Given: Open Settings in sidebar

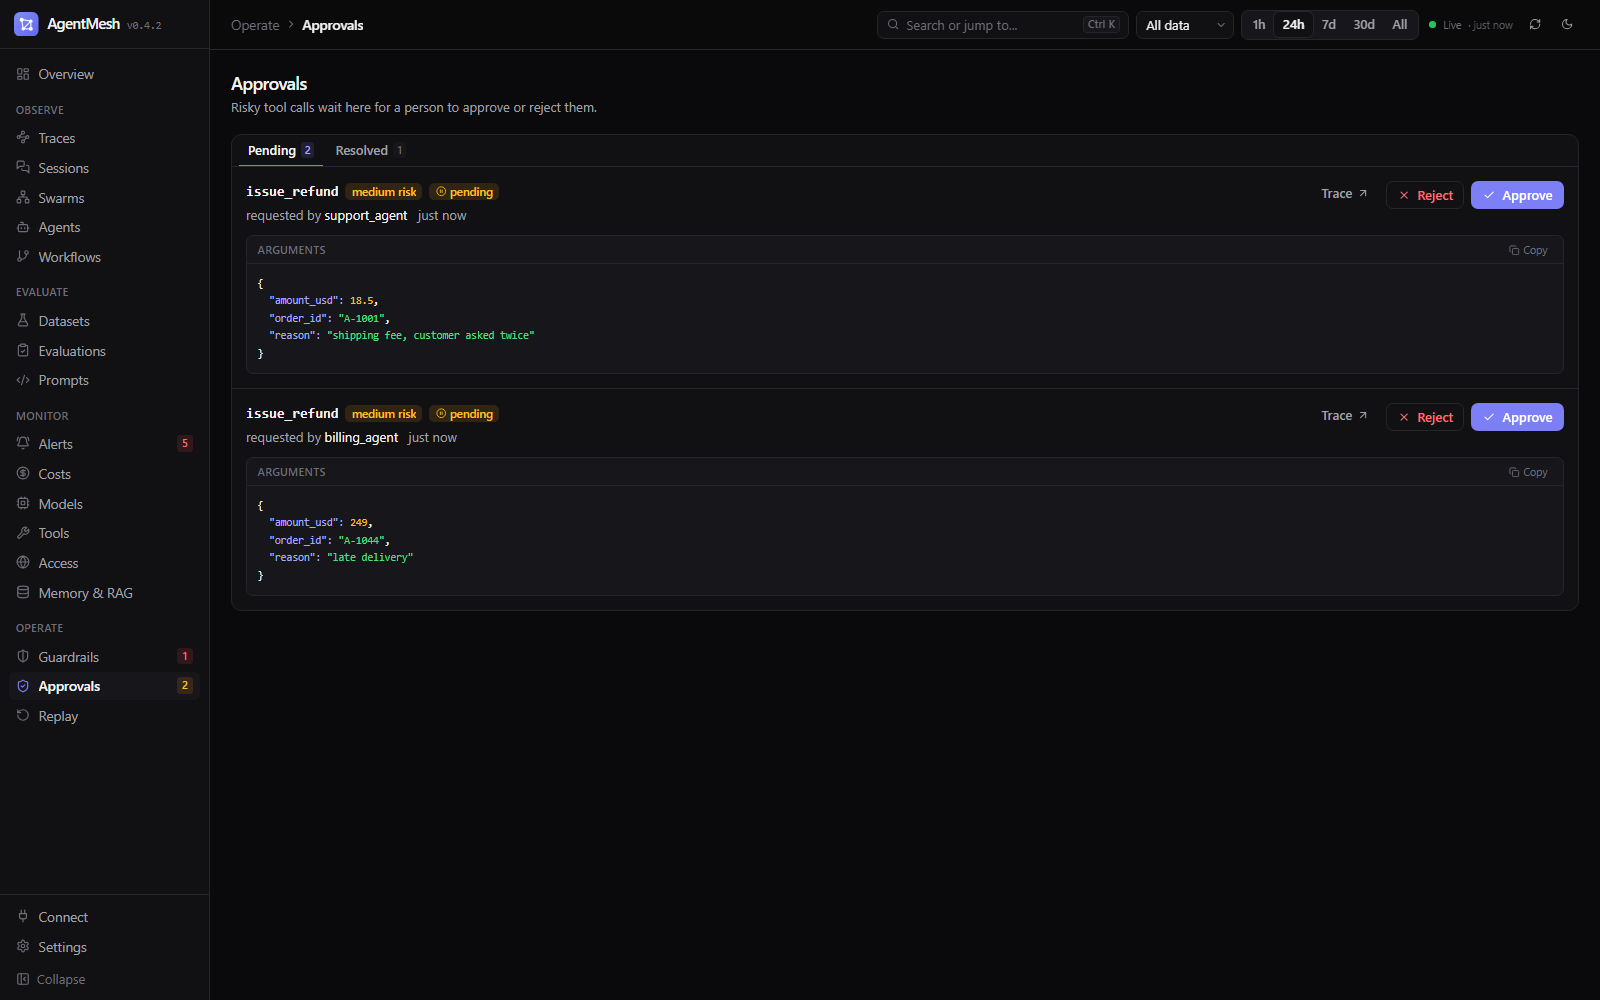Looking at the screenshot, I should click(104, 947).
